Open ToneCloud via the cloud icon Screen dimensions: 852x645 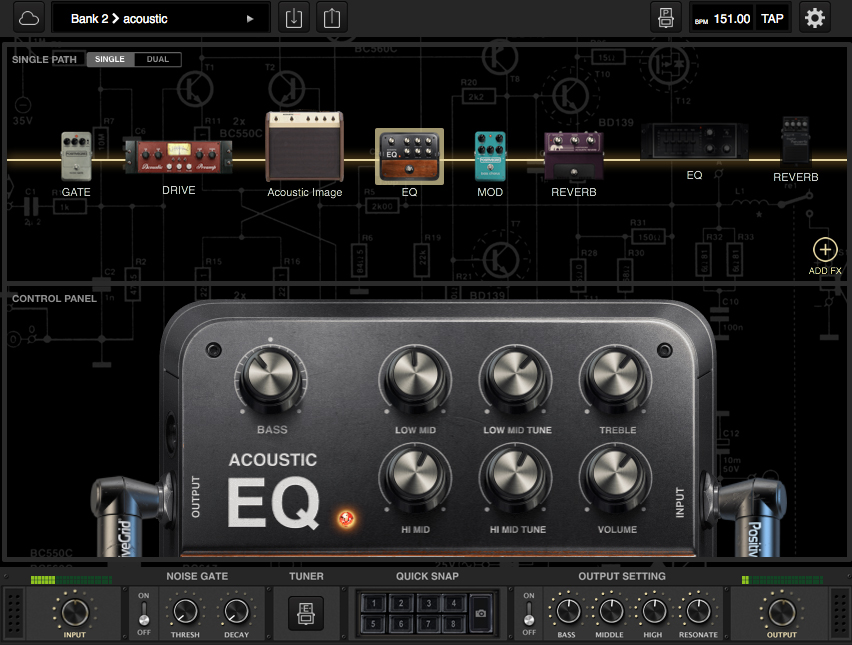point(27,17)
